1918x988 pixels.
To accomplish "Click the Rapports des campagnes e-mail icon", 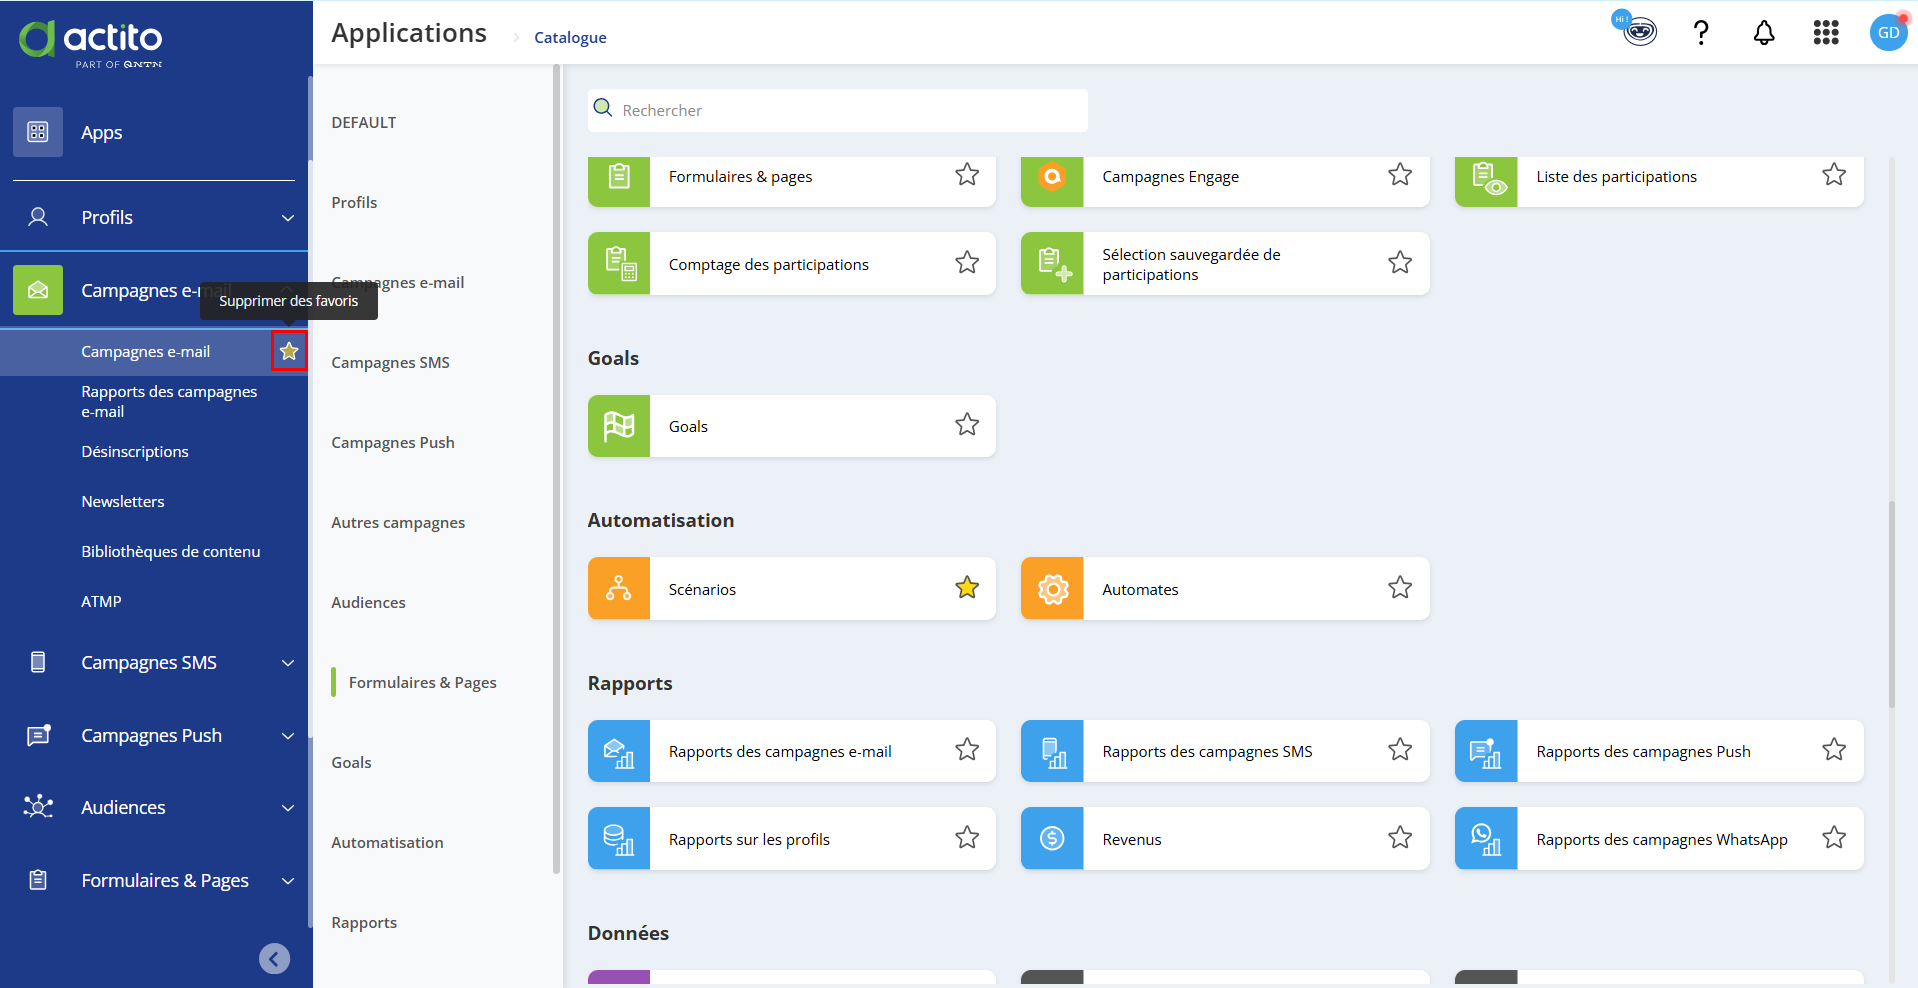I will pyautogui.click(x=619, y=751).
